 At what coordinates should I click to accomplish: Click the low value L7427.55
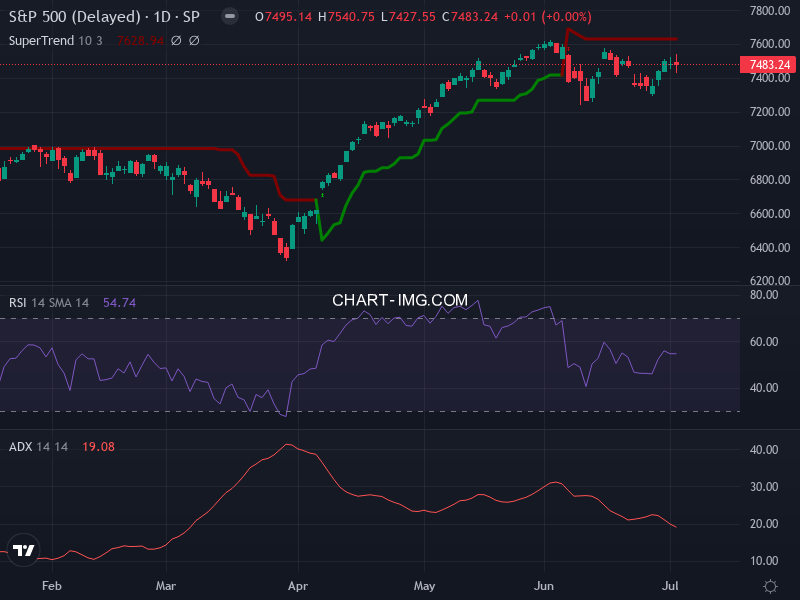408,17
